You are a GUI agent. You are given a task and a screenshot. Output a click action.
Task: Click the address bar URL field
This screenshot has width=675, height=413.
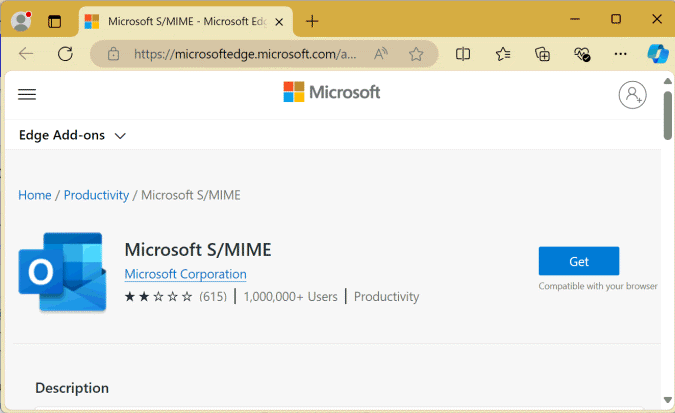(245, 54)
